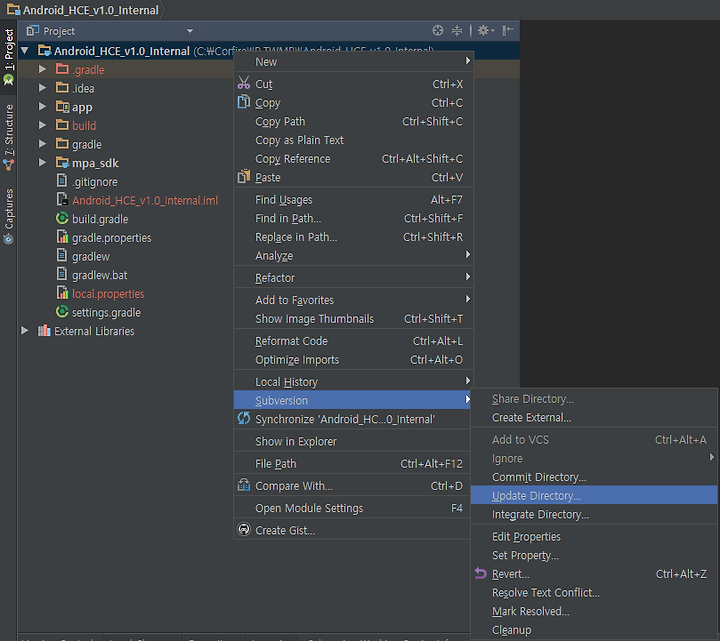Expand the mpa_sdk module node

(42, 163)
